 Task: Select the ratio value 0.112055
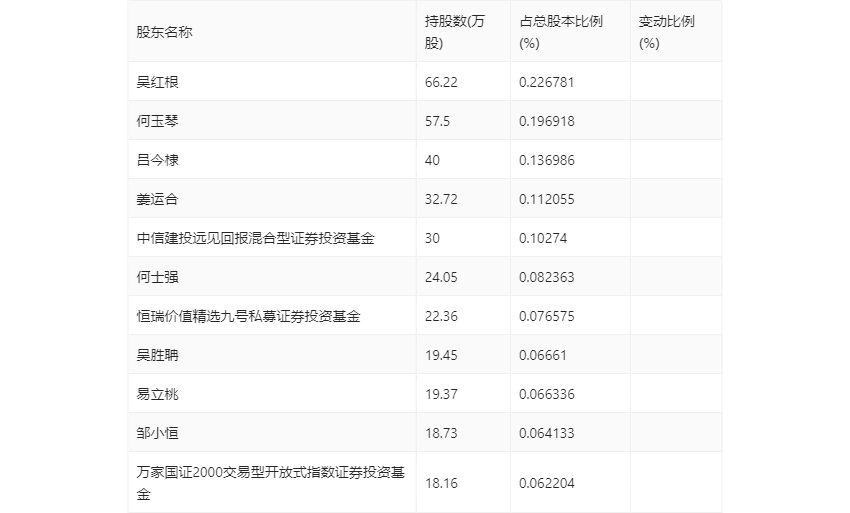tap(546, 199)
